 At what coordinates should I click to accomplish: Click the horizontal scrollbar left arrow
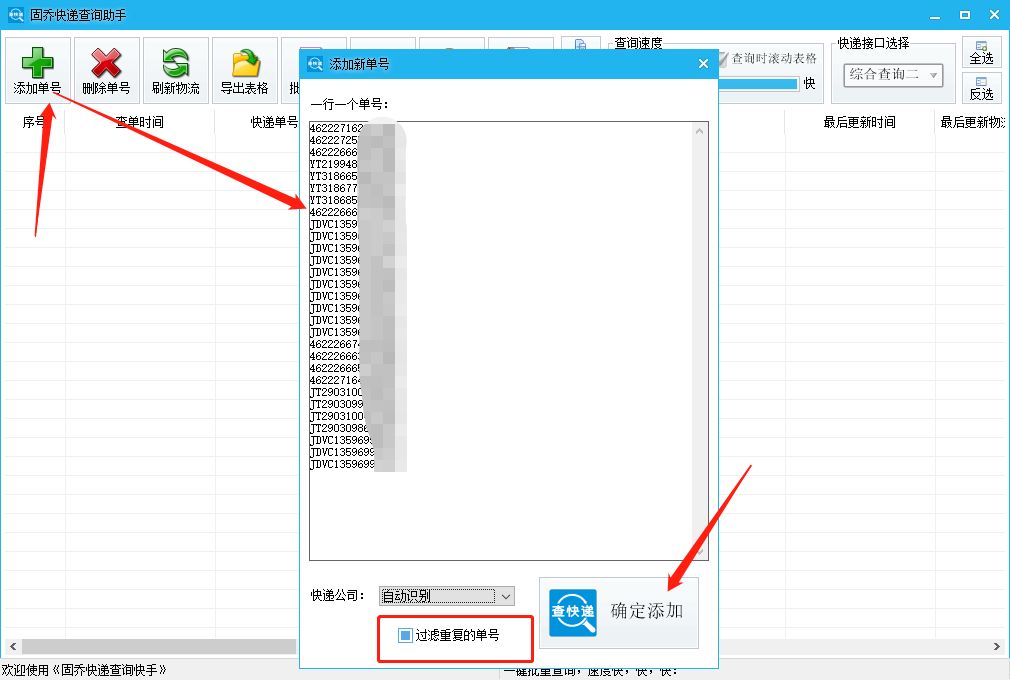13,646
